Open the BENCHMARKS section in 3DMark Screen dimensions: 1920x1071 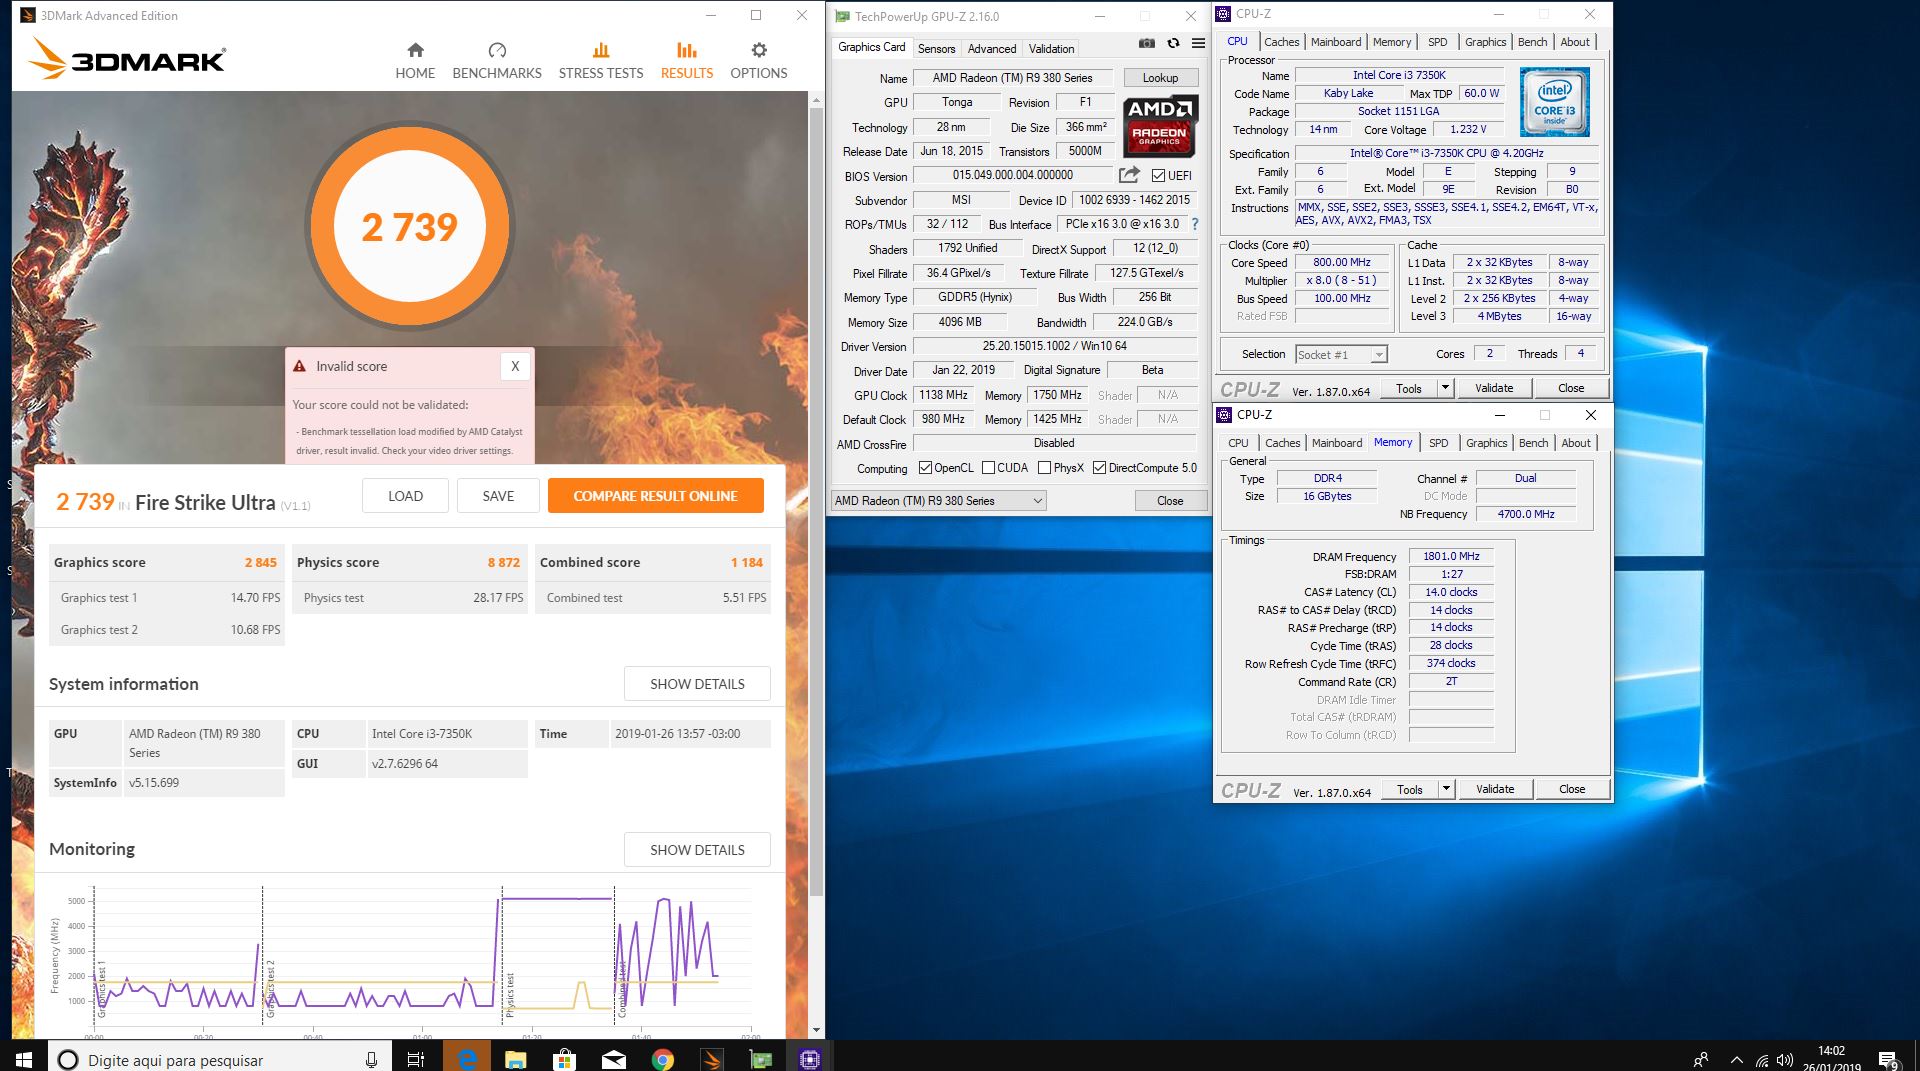(x=497, y=60)
